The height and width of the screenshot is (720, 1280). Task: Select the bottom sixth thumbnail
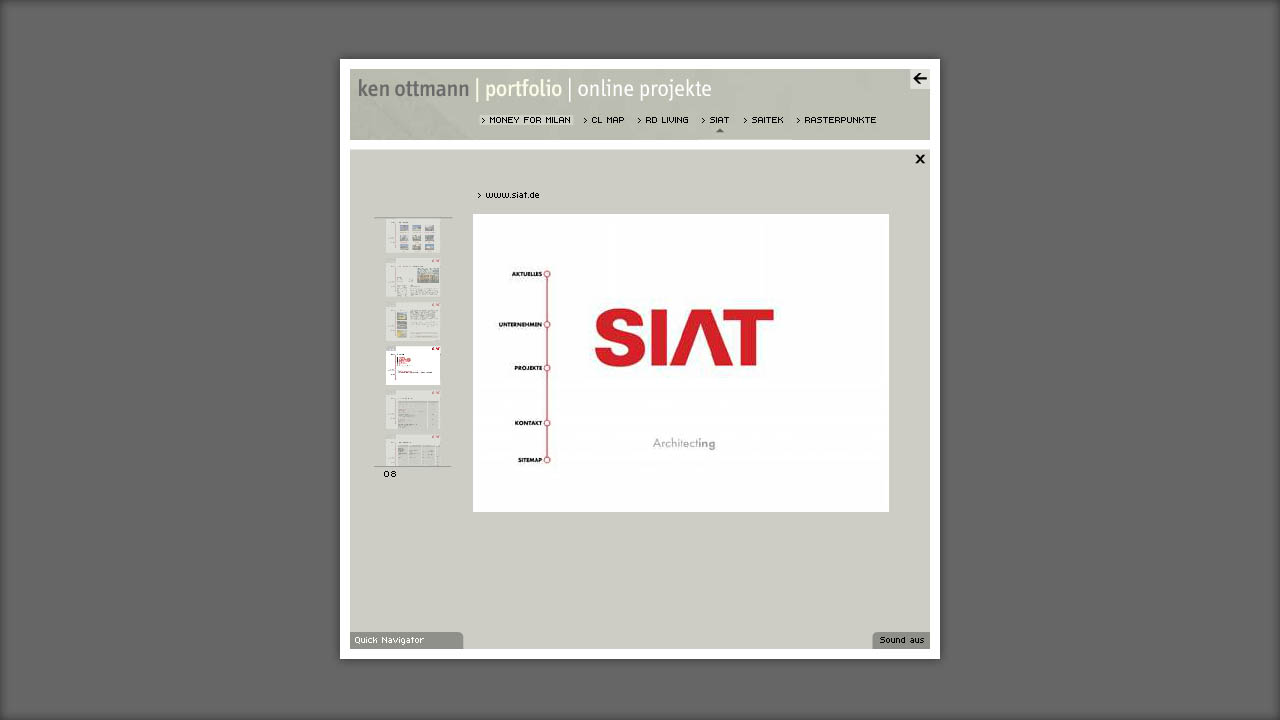pos(413,450)
